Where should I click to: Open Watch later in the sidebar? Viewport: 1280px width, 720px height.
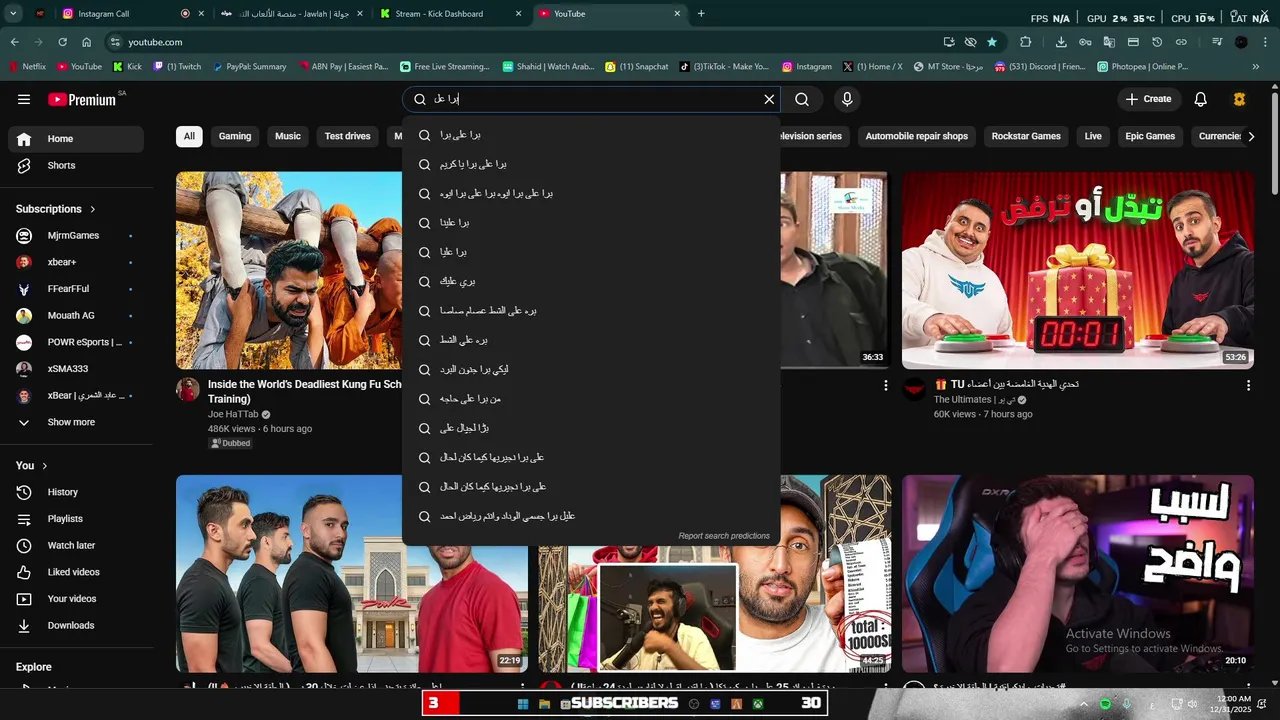76,545
